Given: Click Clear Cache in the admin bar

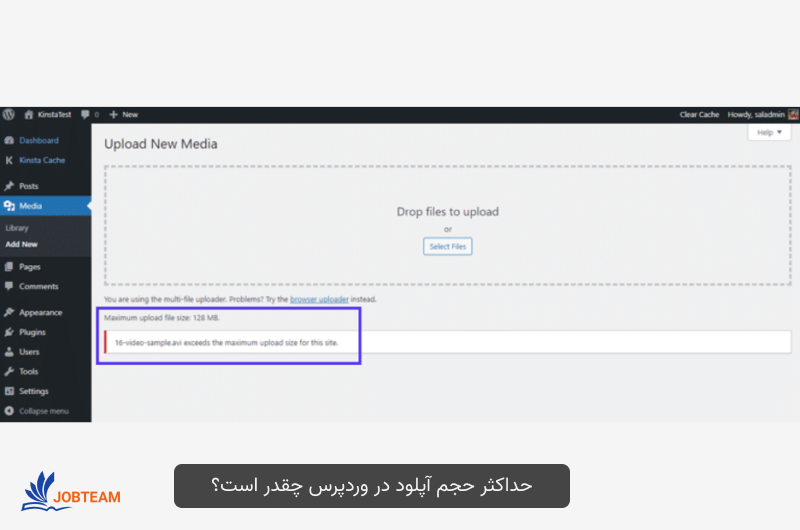Looking at the screenshot, I should click(699, 114).
